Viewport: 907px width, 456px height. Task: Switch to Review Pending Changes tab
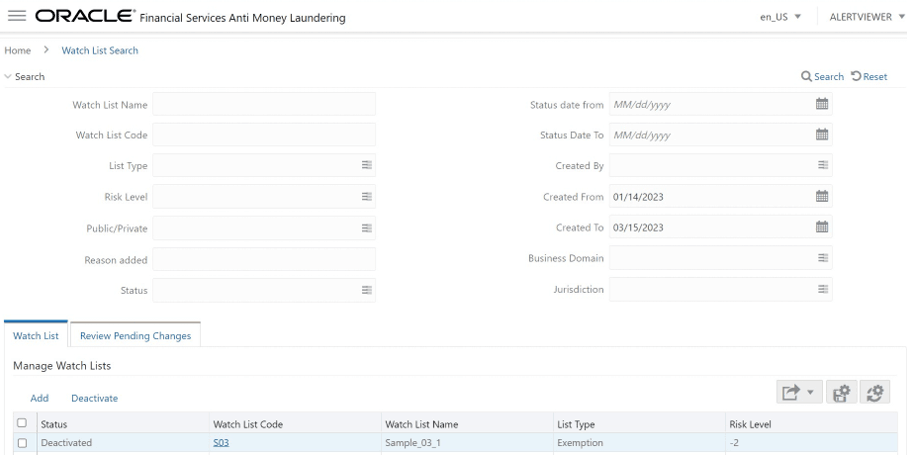(135, 335)
